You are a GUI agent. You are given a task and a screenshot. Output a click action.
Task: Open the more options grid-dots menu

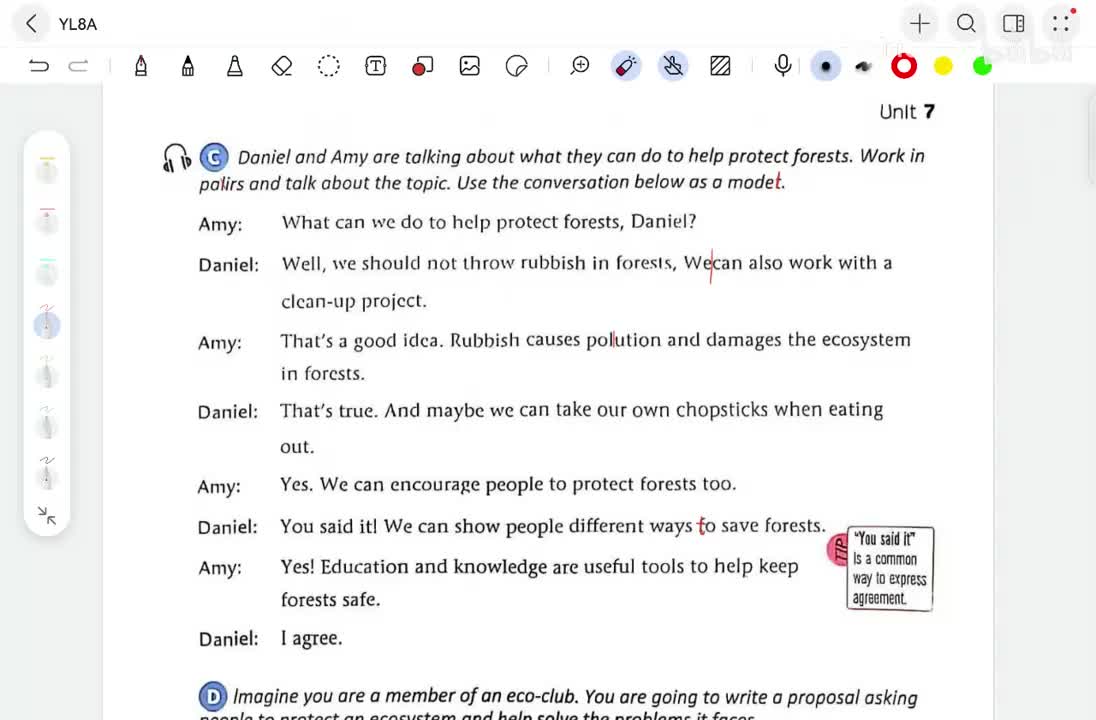click(x=1061, y=24)
